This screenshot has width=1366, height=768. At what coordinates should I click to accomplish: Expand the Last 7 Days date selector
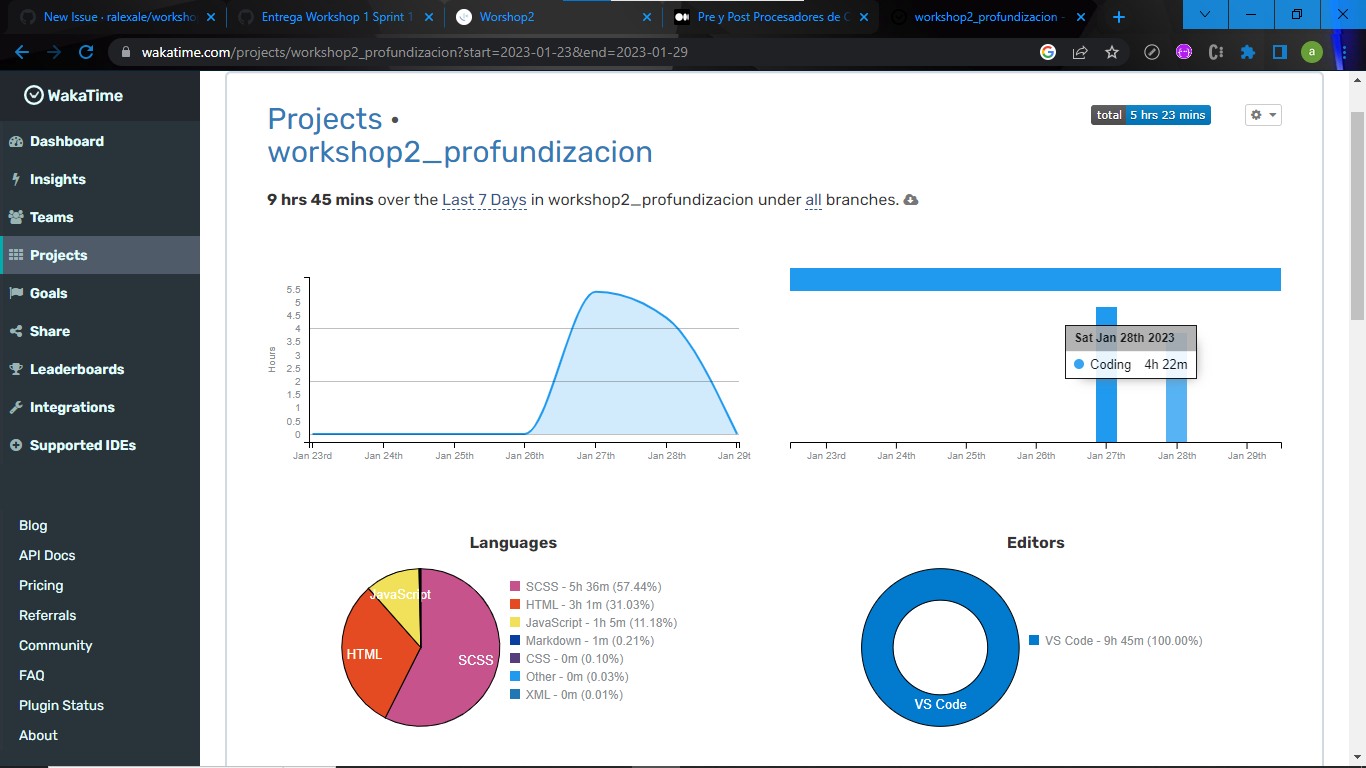coord(483,199)
